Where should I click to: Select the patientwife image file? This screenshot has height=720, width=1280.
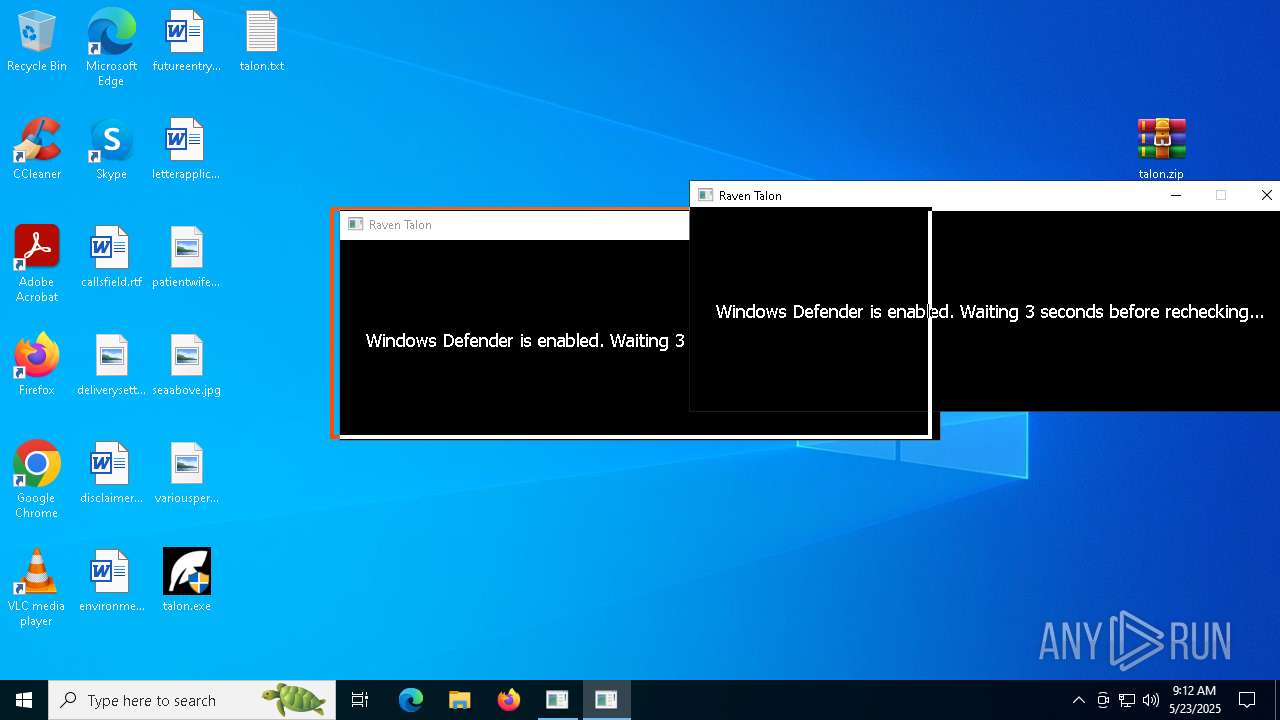(x=186, y=258)
